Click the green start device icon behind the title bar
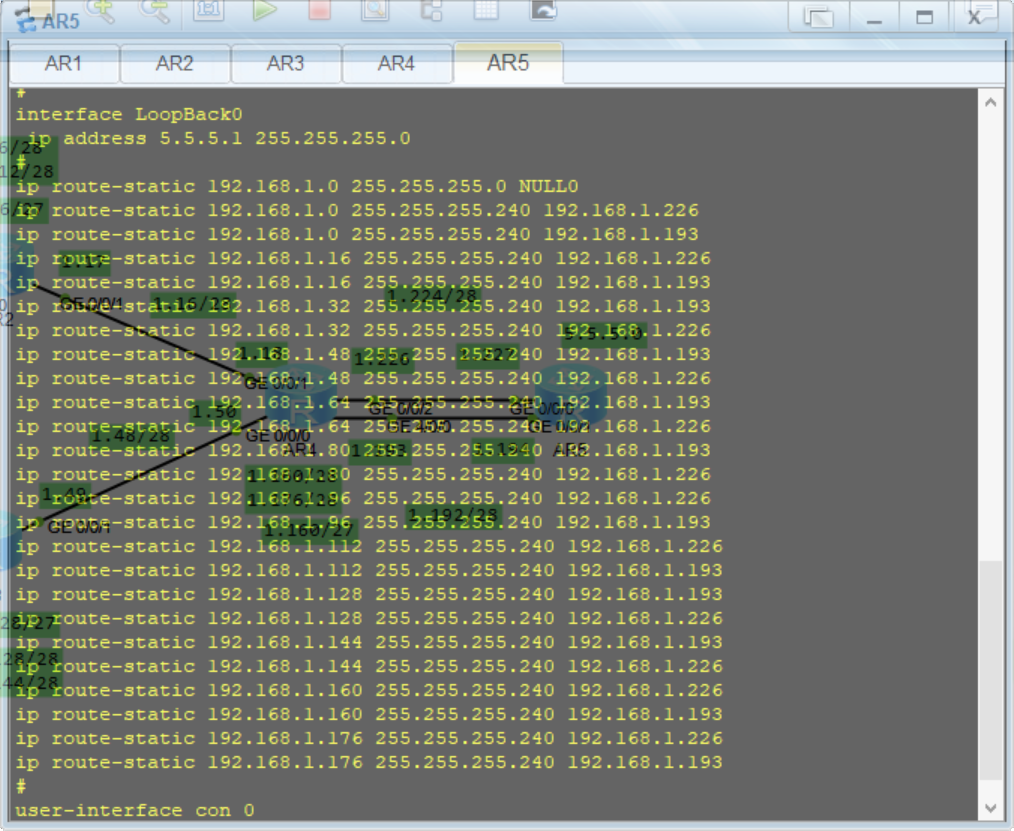This screenshot has height=831, width=1014. pyautogui.click(x=264, y=10)
